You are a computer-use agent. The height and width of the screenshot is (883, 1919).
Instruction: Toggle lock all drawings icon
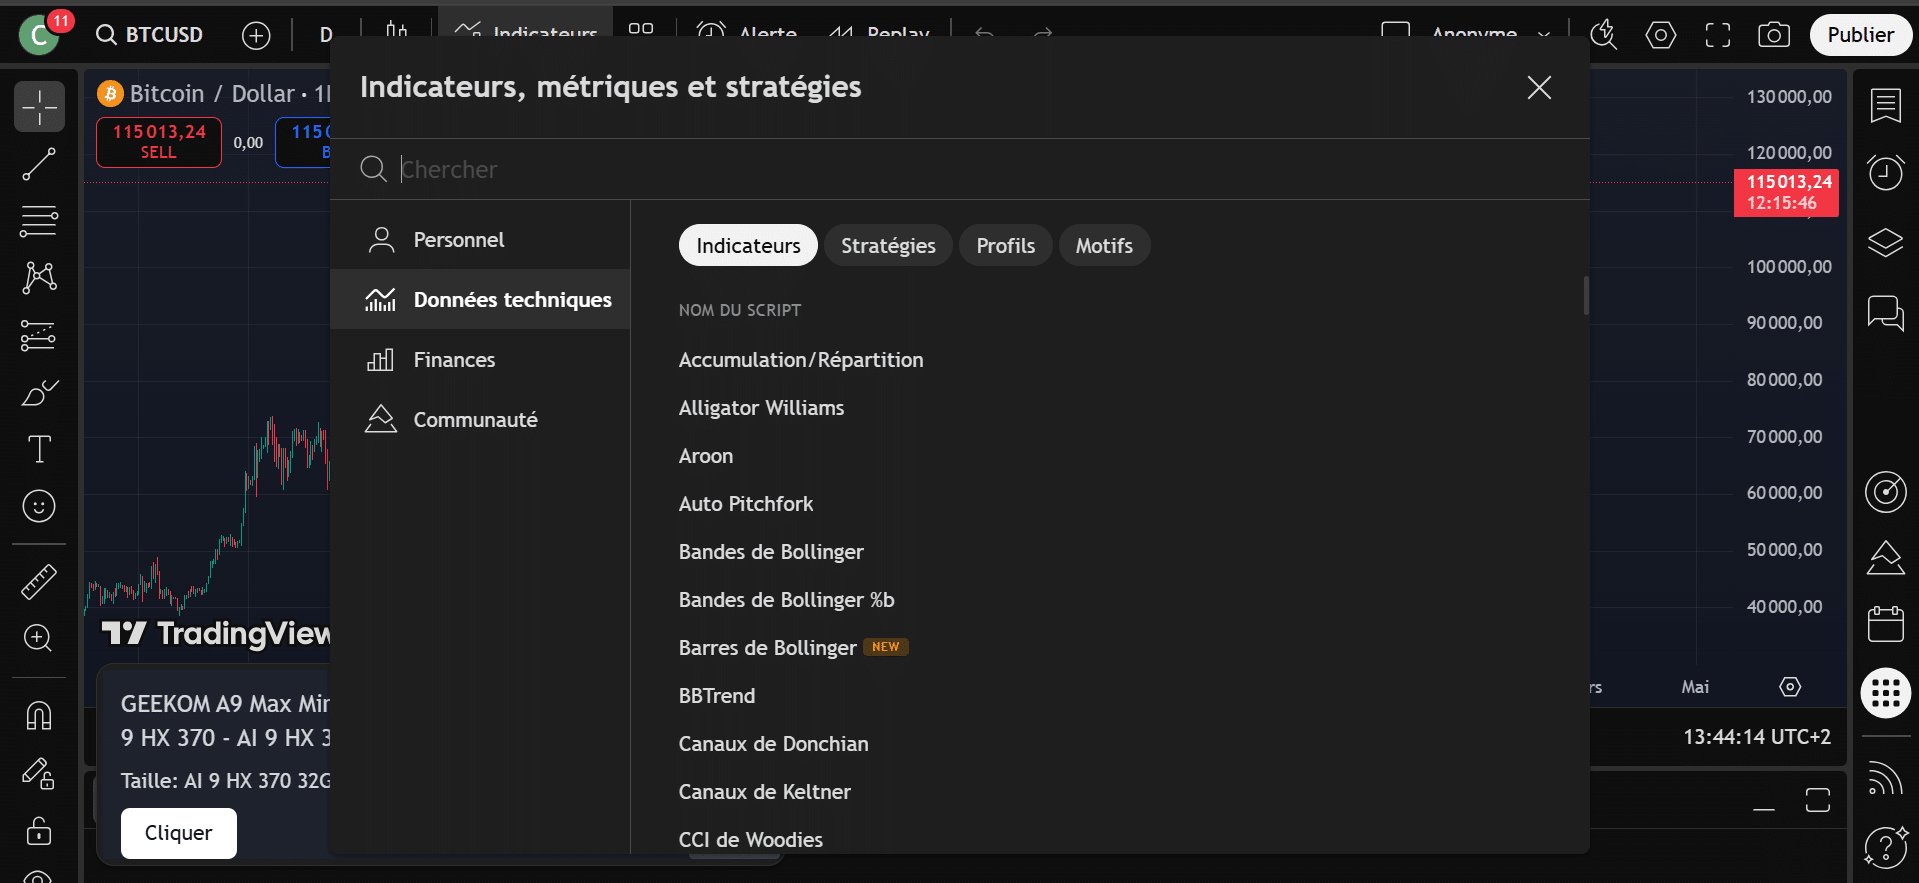(39, 830)
